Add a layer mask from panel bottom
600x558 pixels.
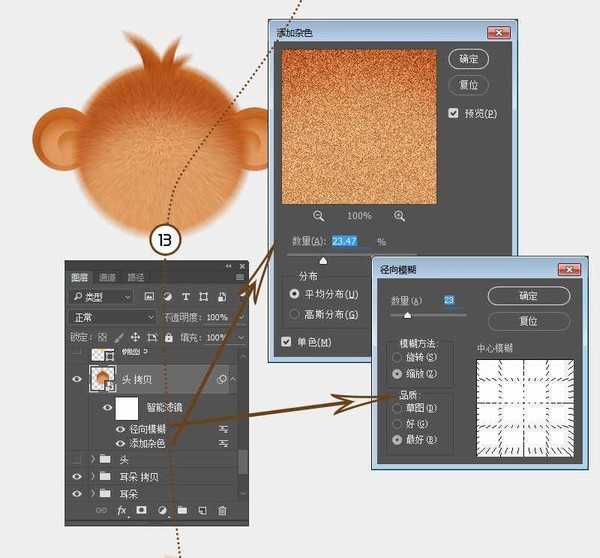[x=141, y=510]
